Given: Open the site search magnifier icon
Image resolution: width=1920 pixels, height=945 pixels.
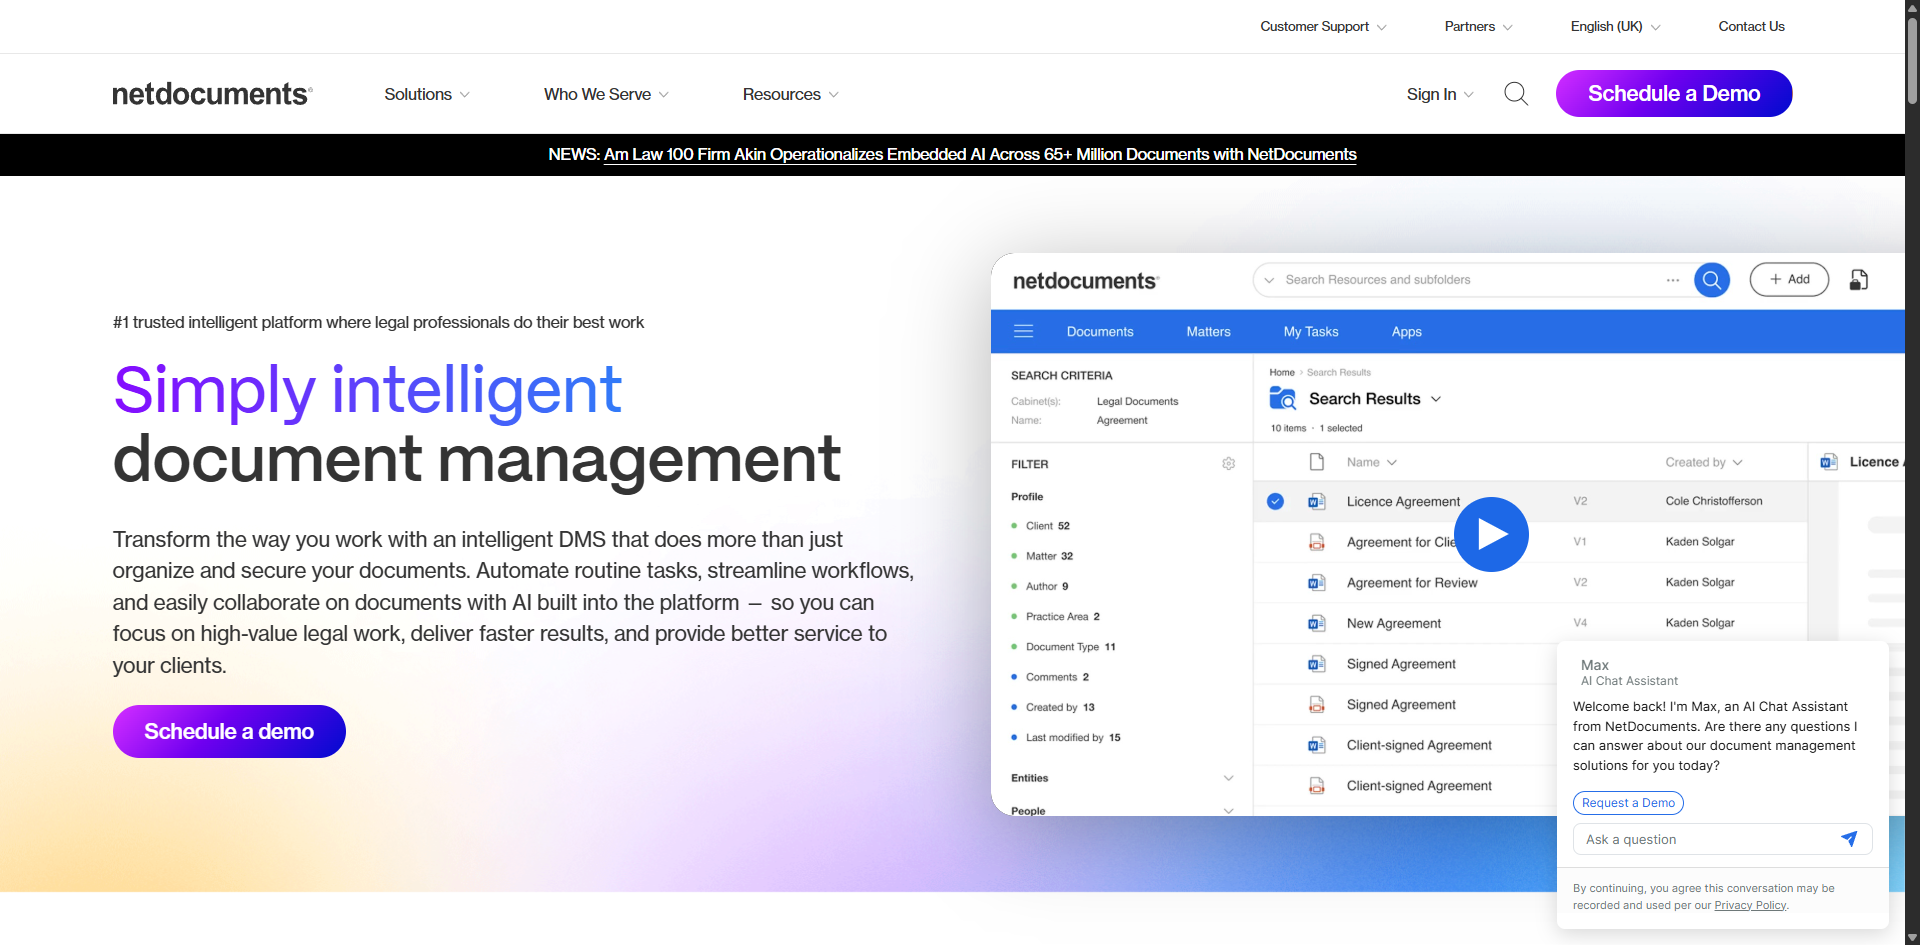Looking at the screenshot, I should tap(1516, 93).
